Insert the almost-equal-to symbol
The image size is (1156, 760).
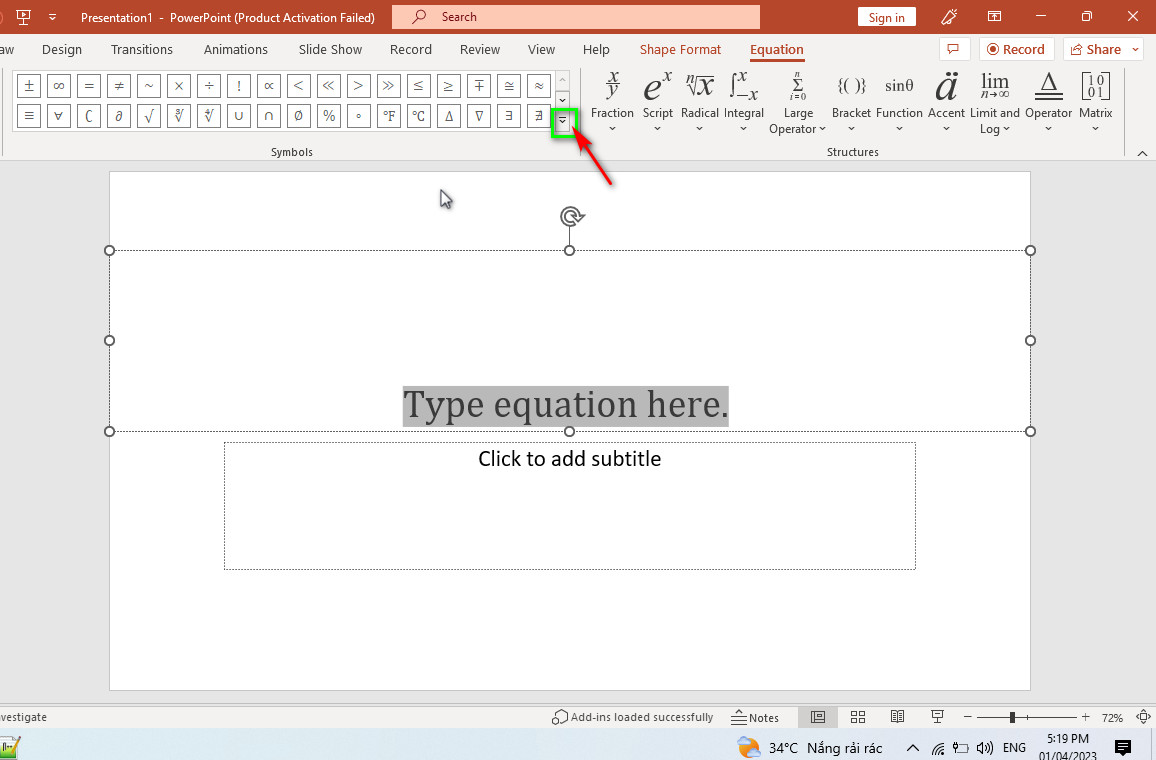539,86
